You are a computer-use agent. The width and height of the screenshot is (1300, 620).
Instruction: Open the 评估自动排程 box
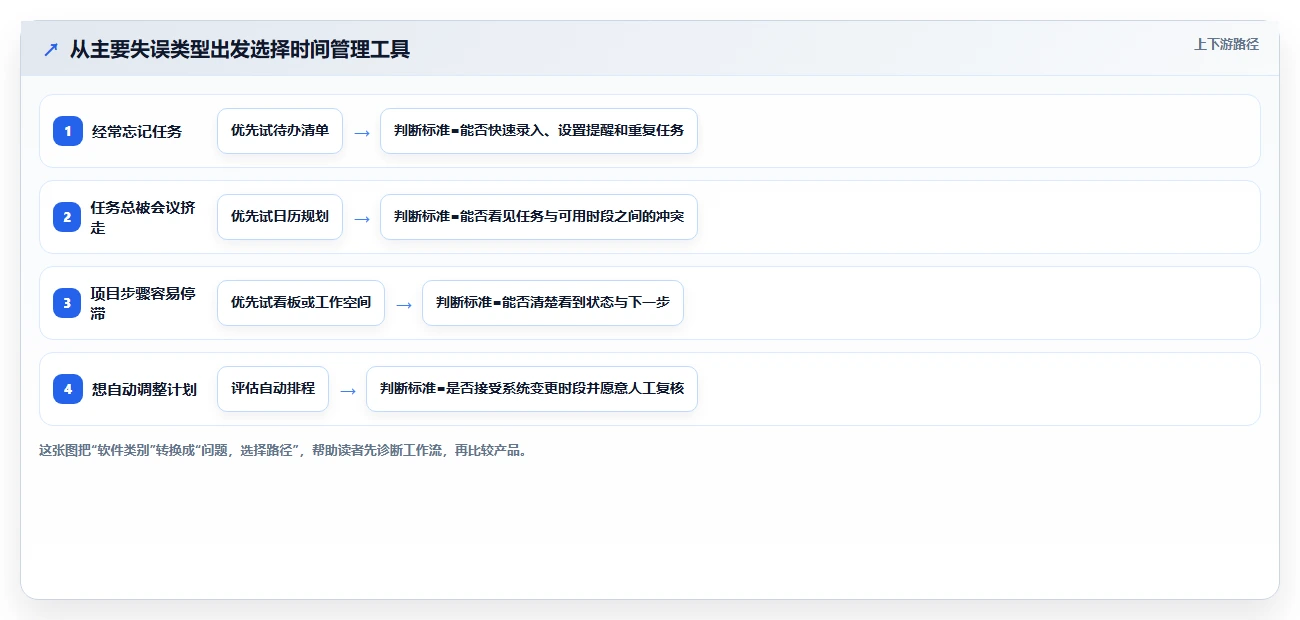[273, 389]
